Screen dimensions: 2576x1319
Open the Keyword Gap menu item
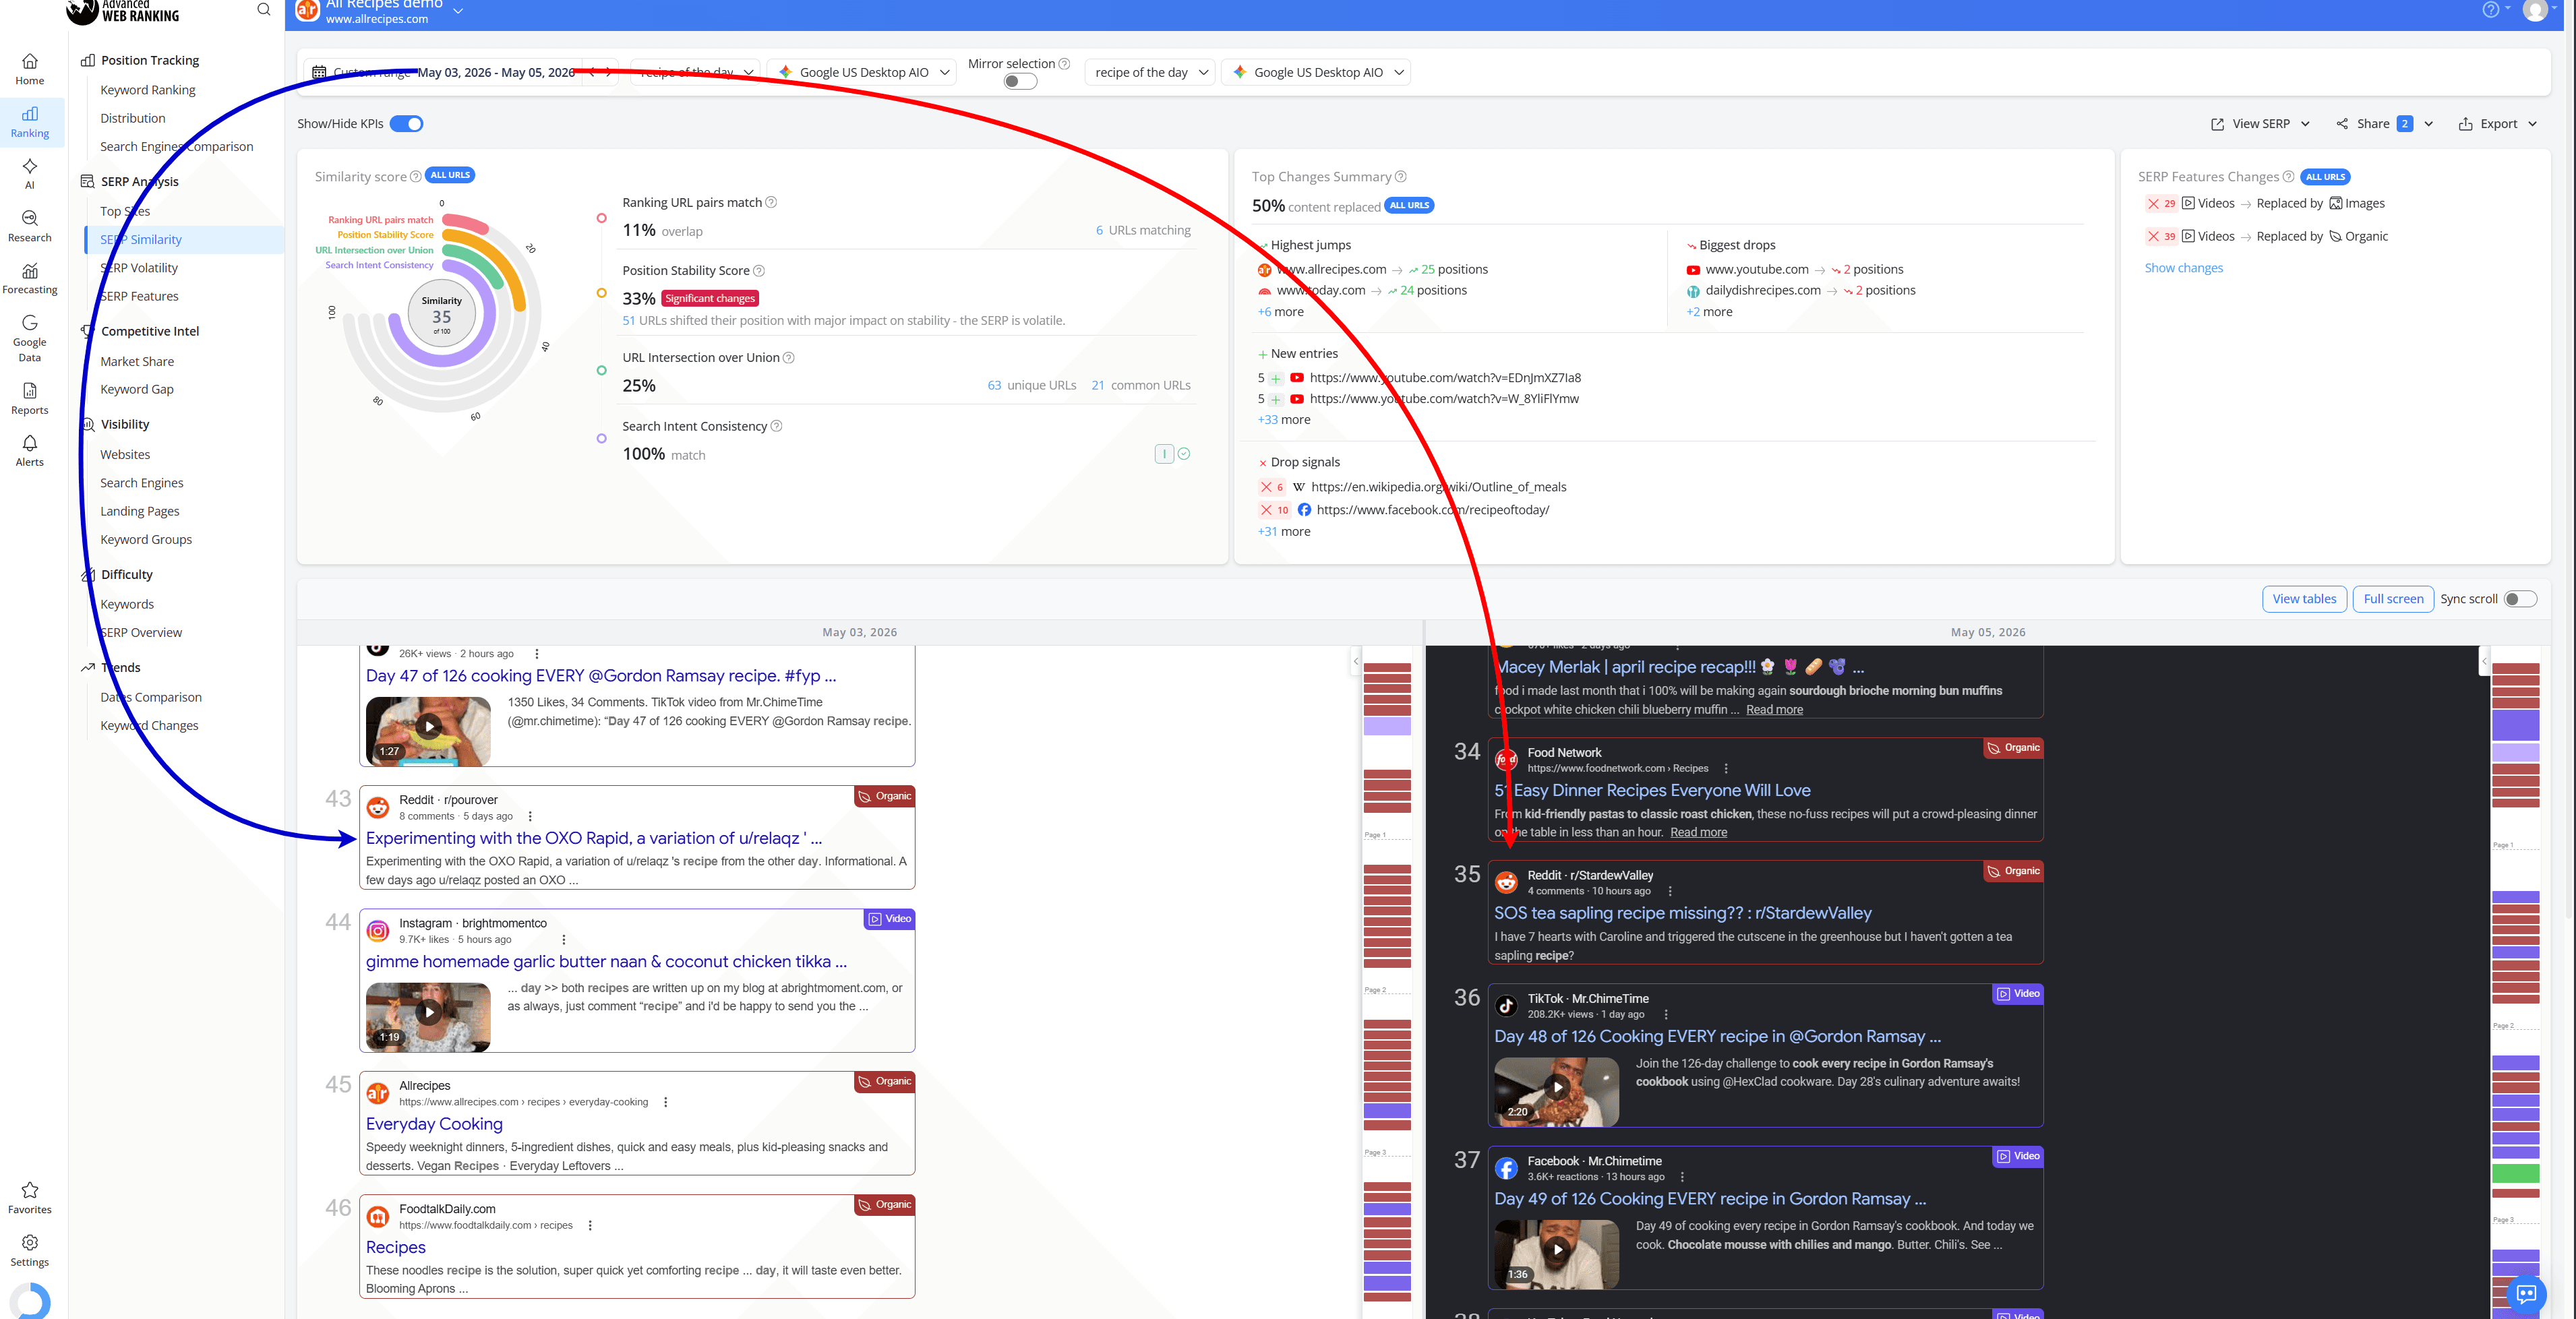click(x=137, y=389)
